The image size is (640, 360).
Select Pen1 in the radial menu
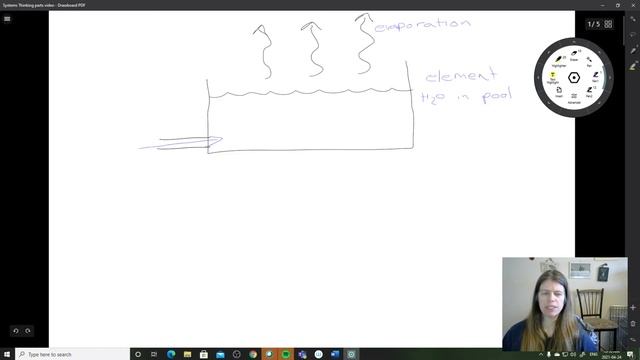pyautogui.click(x=596, y=77)
